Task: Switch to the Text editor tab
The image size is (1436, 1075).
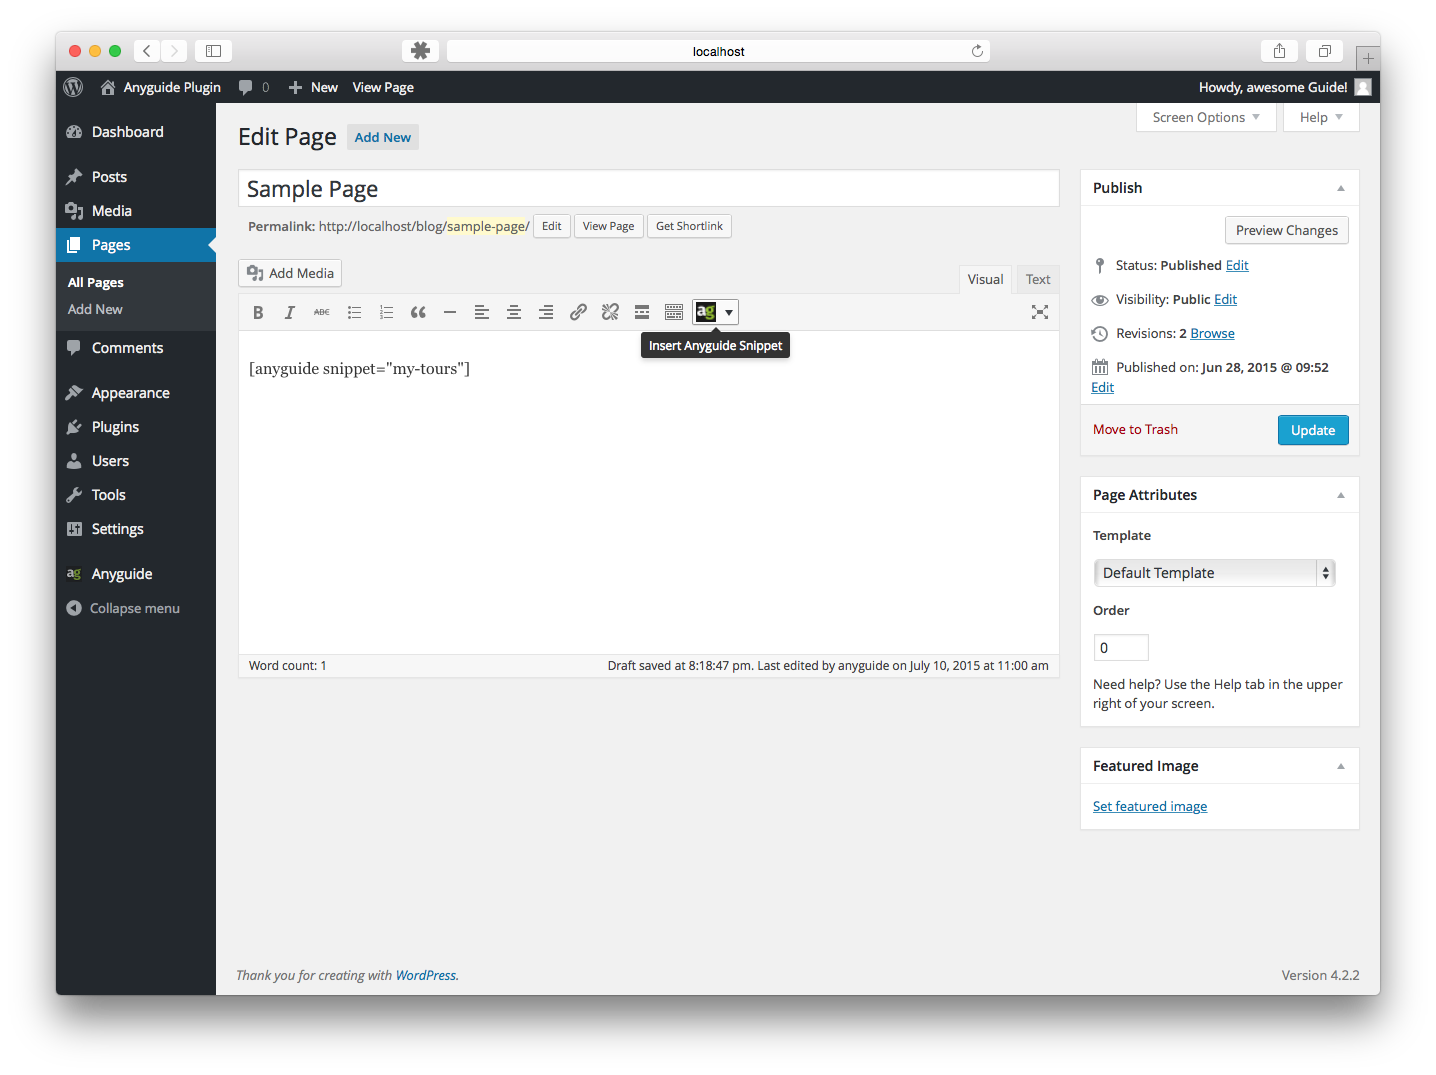Action: pyautogui.click(x=1038, y=279)
